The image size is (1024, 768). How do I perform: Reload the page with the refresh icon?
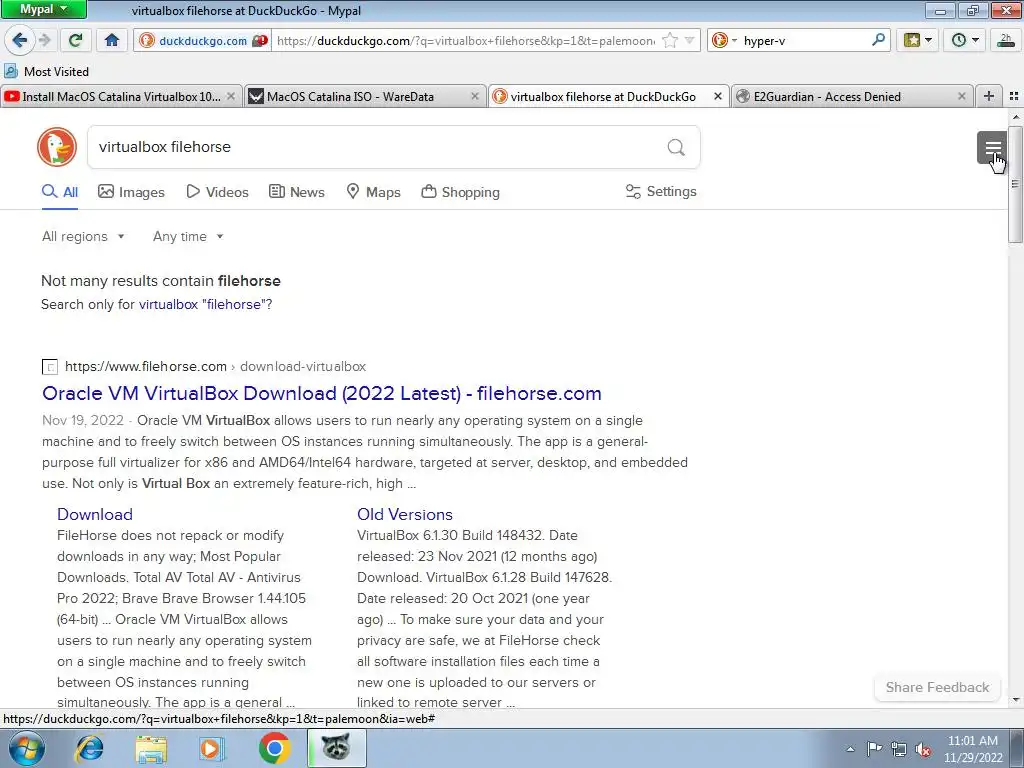click(75, 40)
